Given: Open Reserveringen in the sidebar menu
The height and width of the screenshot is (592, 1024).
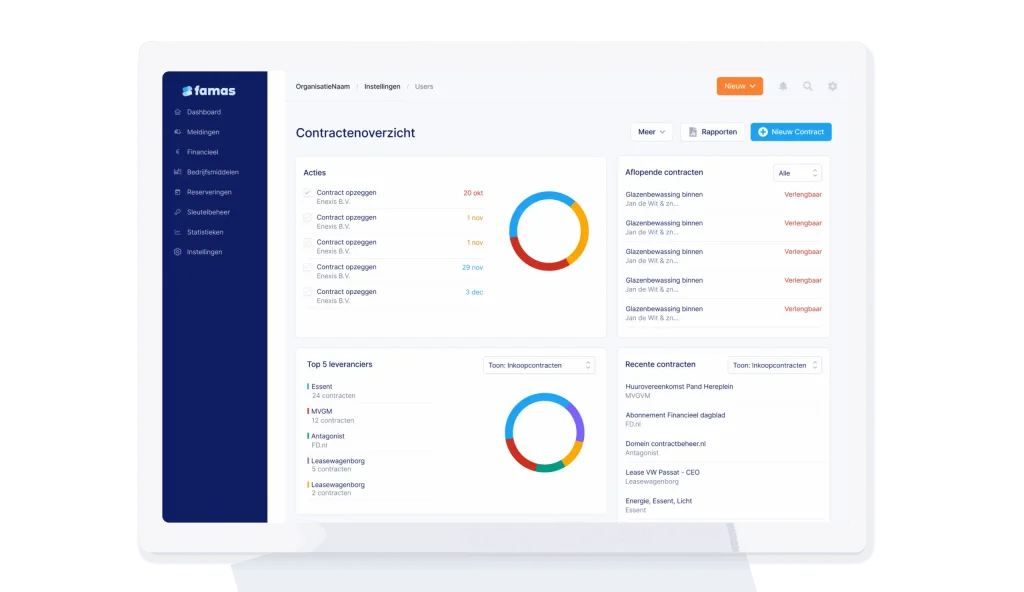Looking at the screenshot, I should click(209, 192).
